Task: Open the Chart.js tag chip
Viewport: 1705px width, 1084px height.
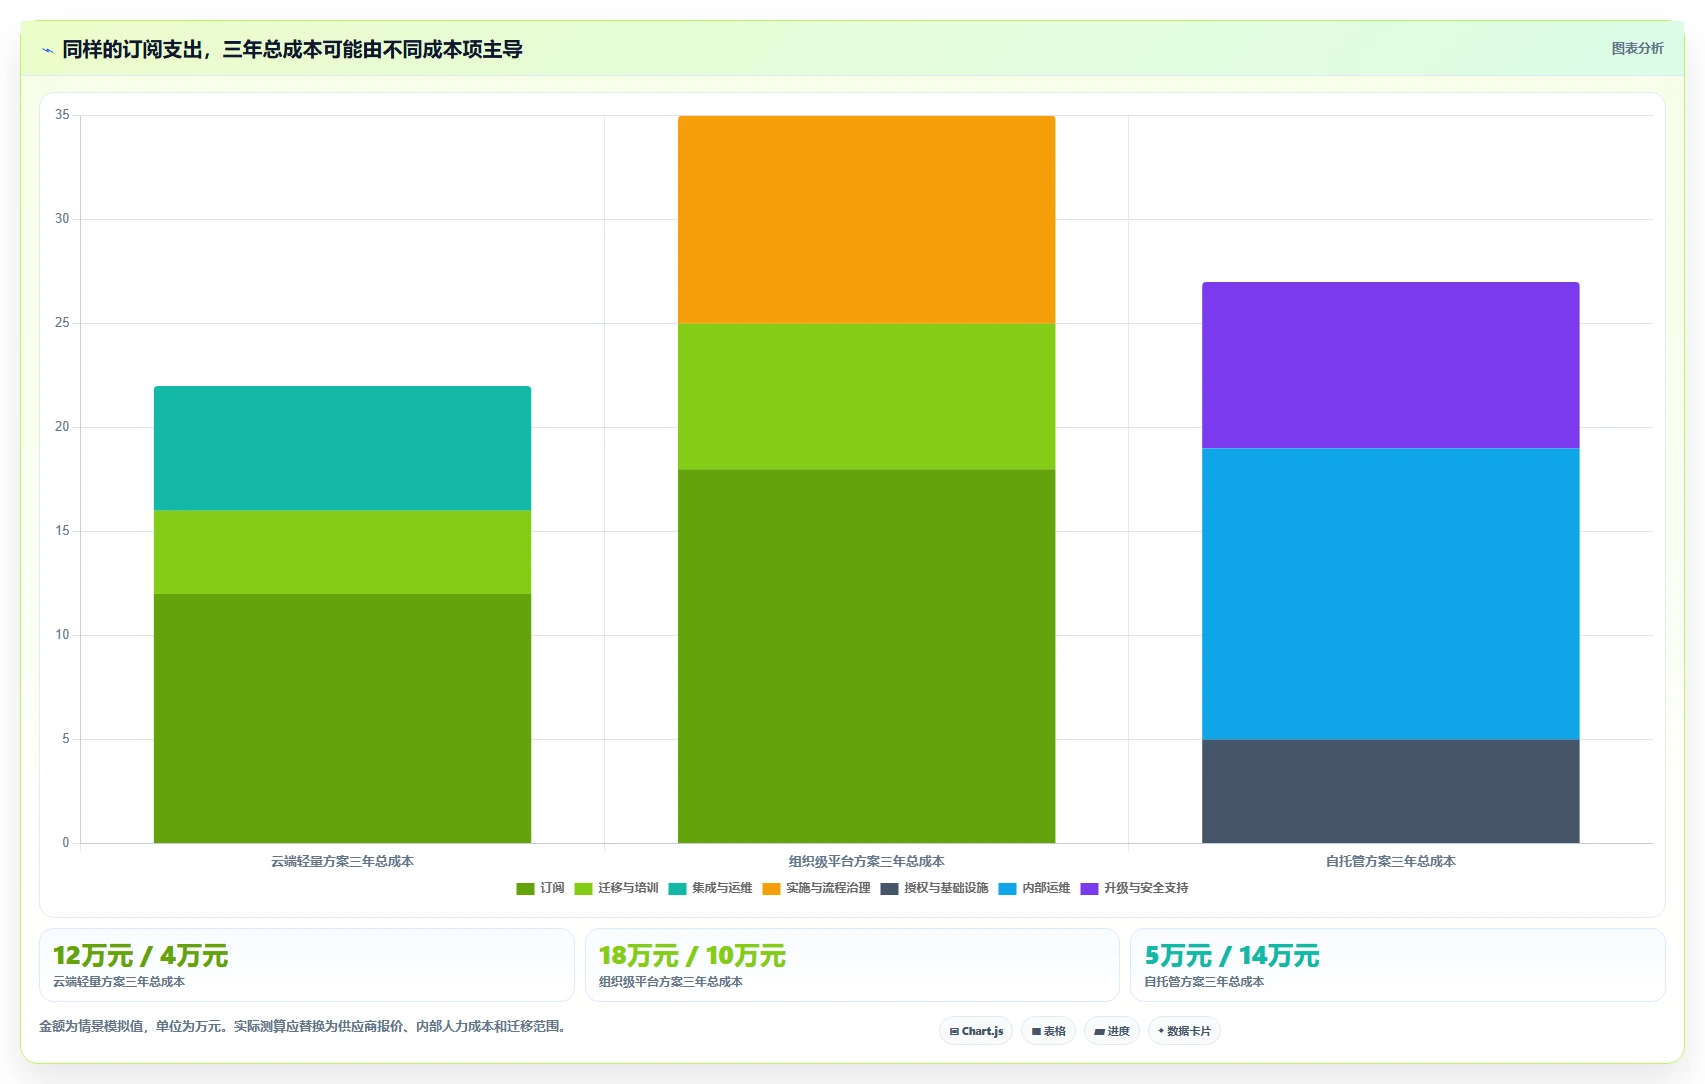Action: (976, 1031)
